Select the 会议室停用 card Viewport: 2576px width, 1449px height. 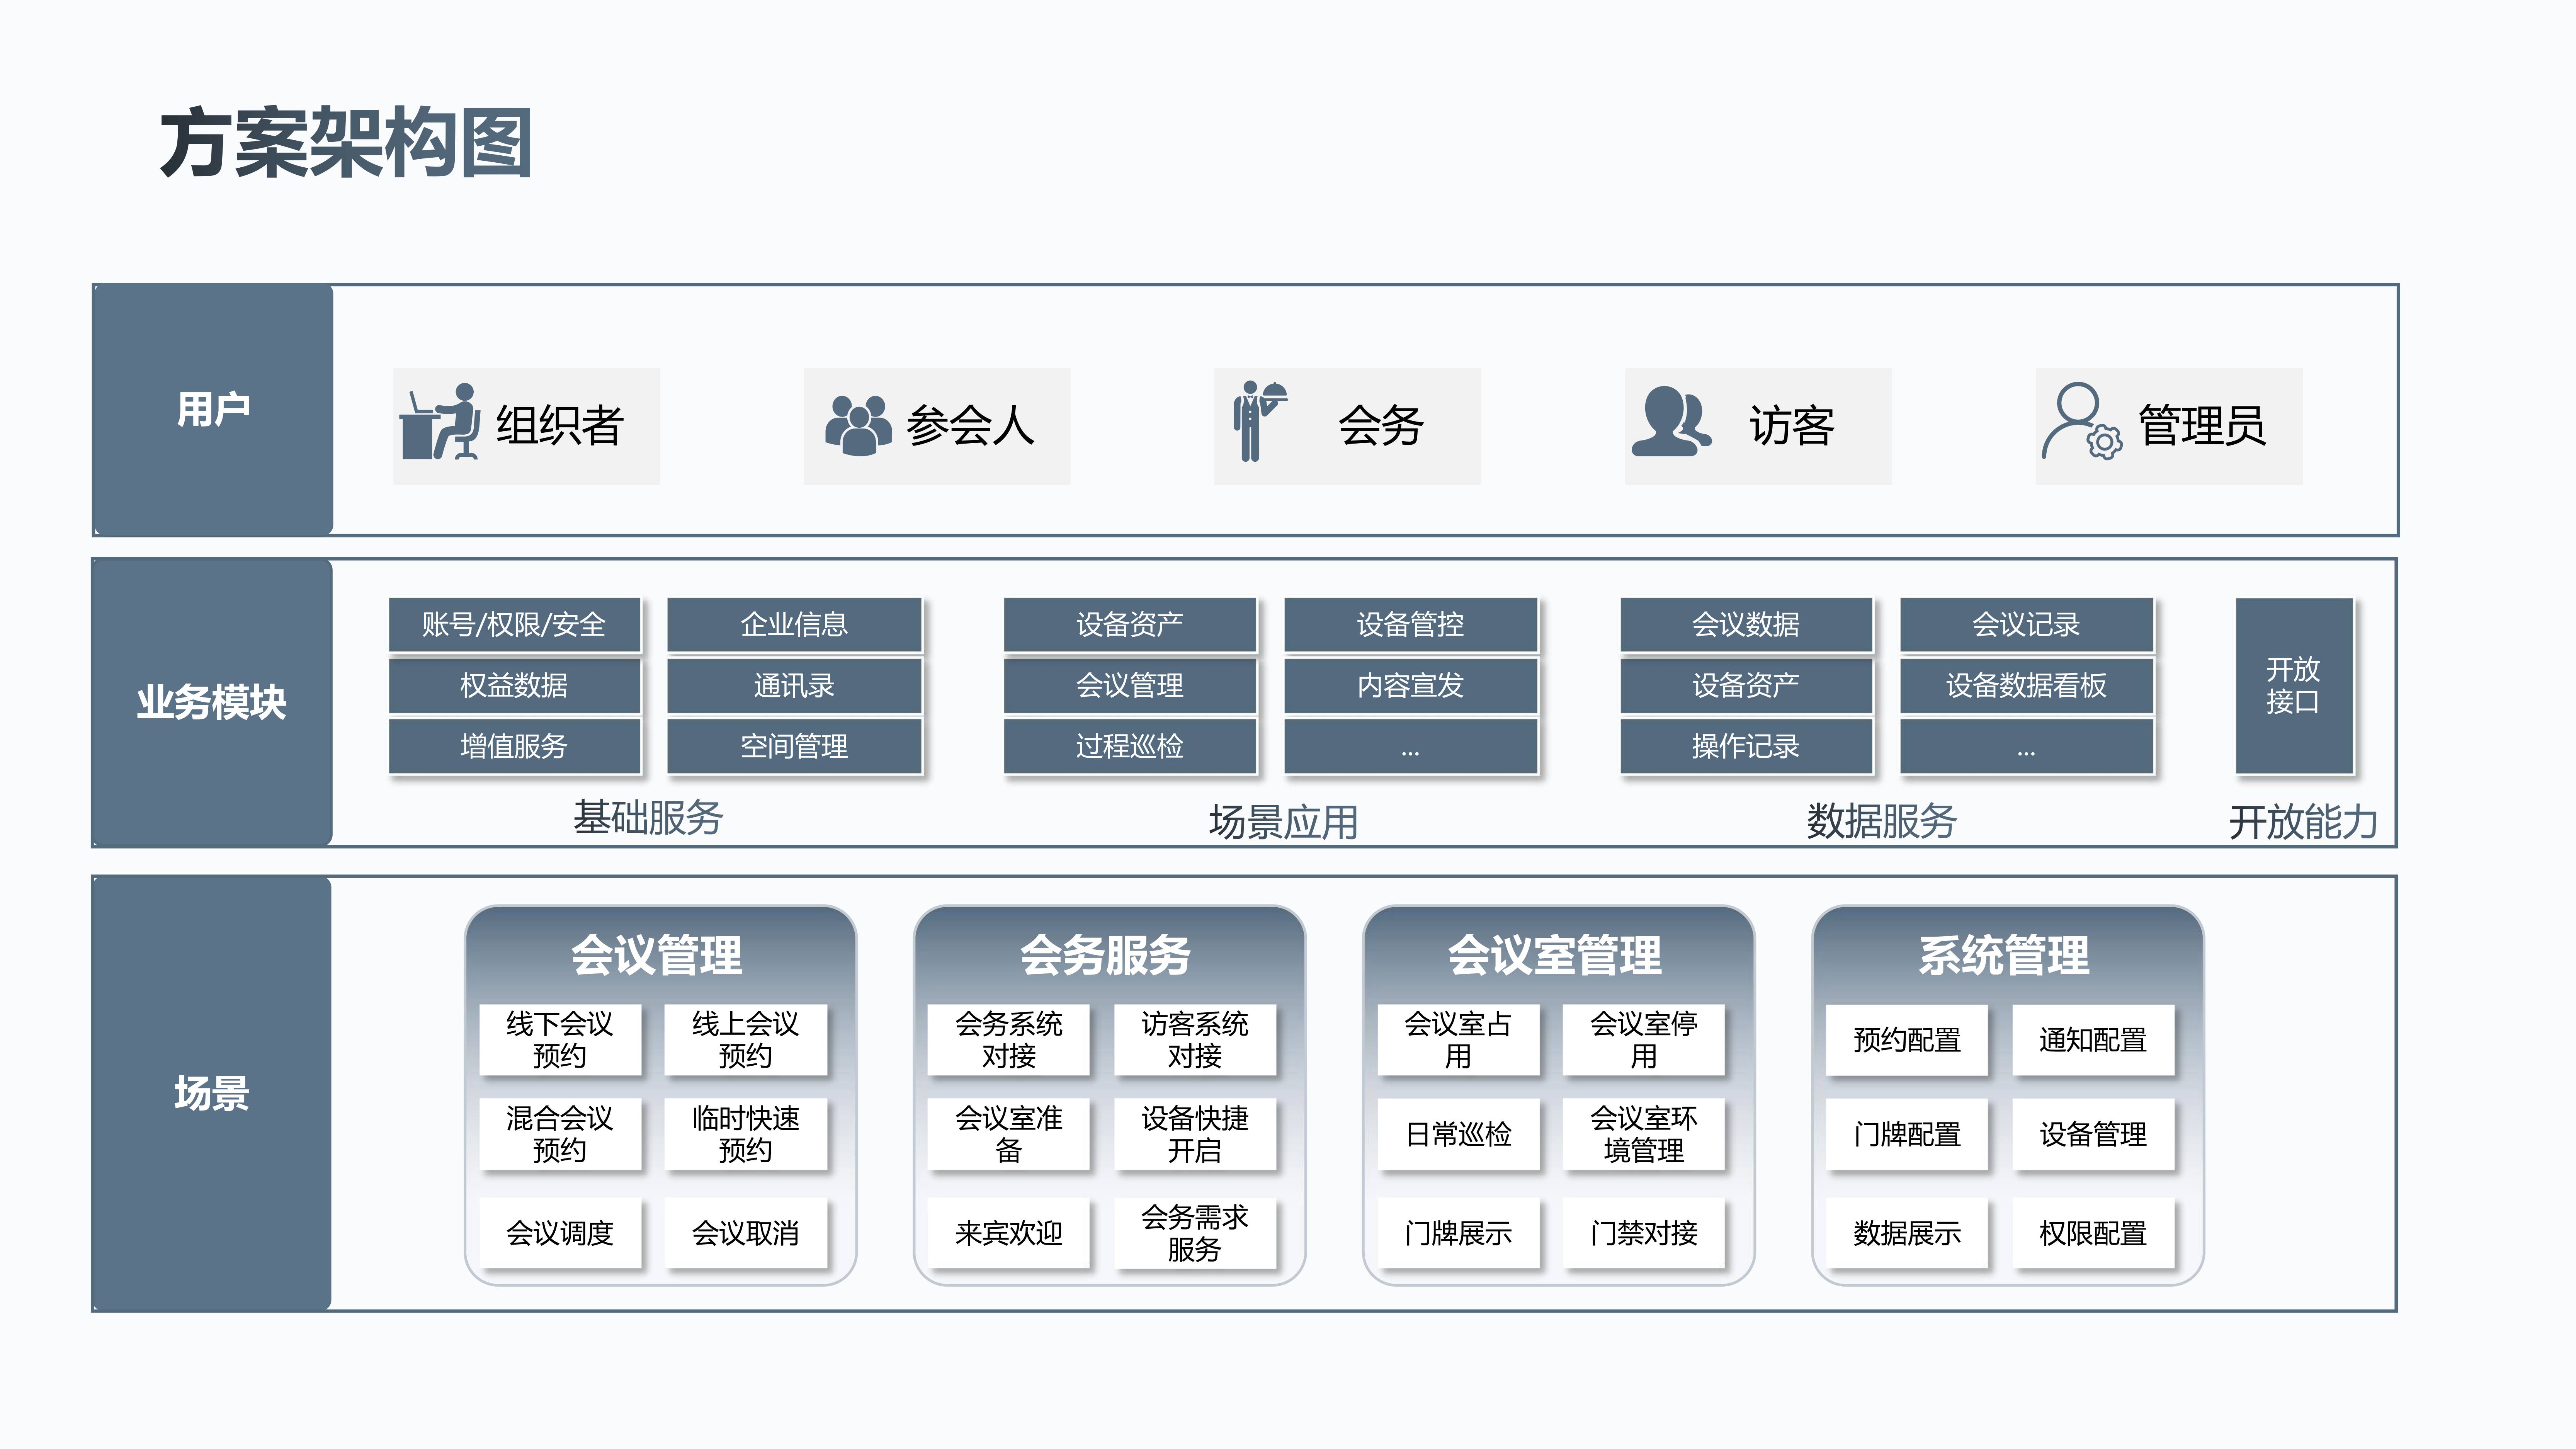tap(1644, 1040)
